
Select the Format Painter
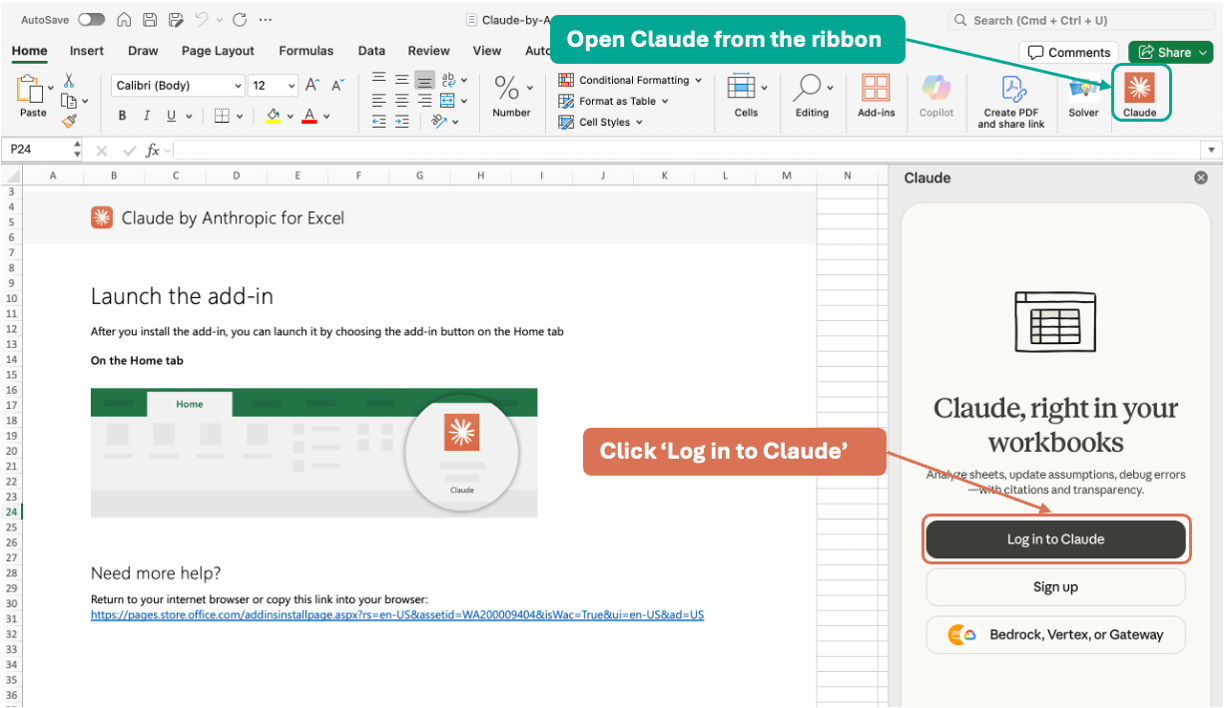(x=69, y=120)
